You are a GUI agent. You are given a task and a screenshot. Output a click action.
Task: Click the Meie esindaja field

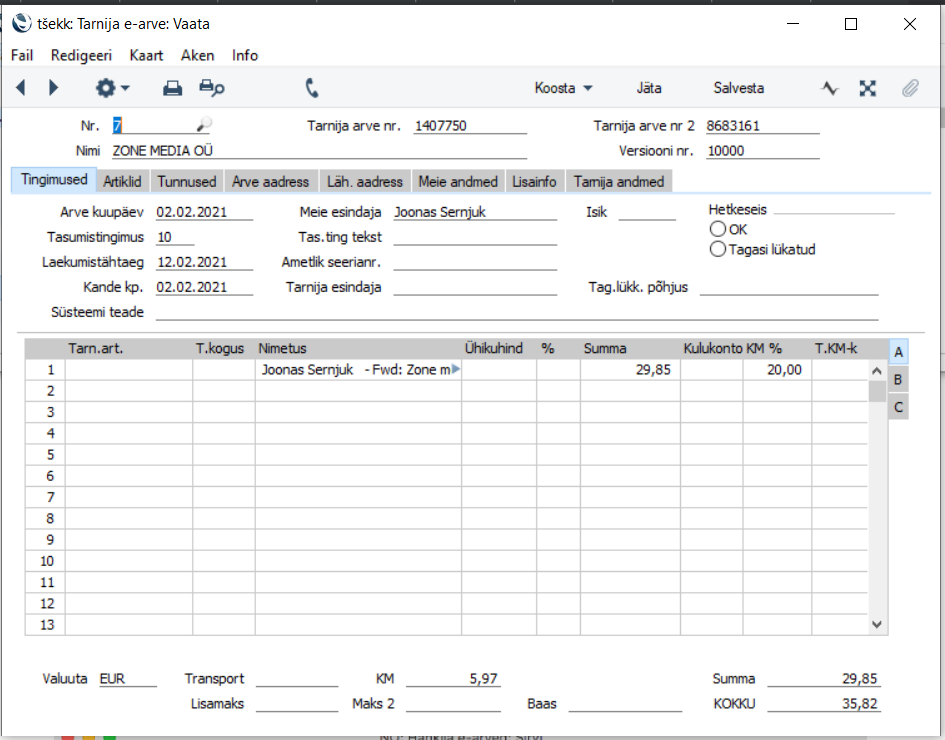tap(475, 212)
